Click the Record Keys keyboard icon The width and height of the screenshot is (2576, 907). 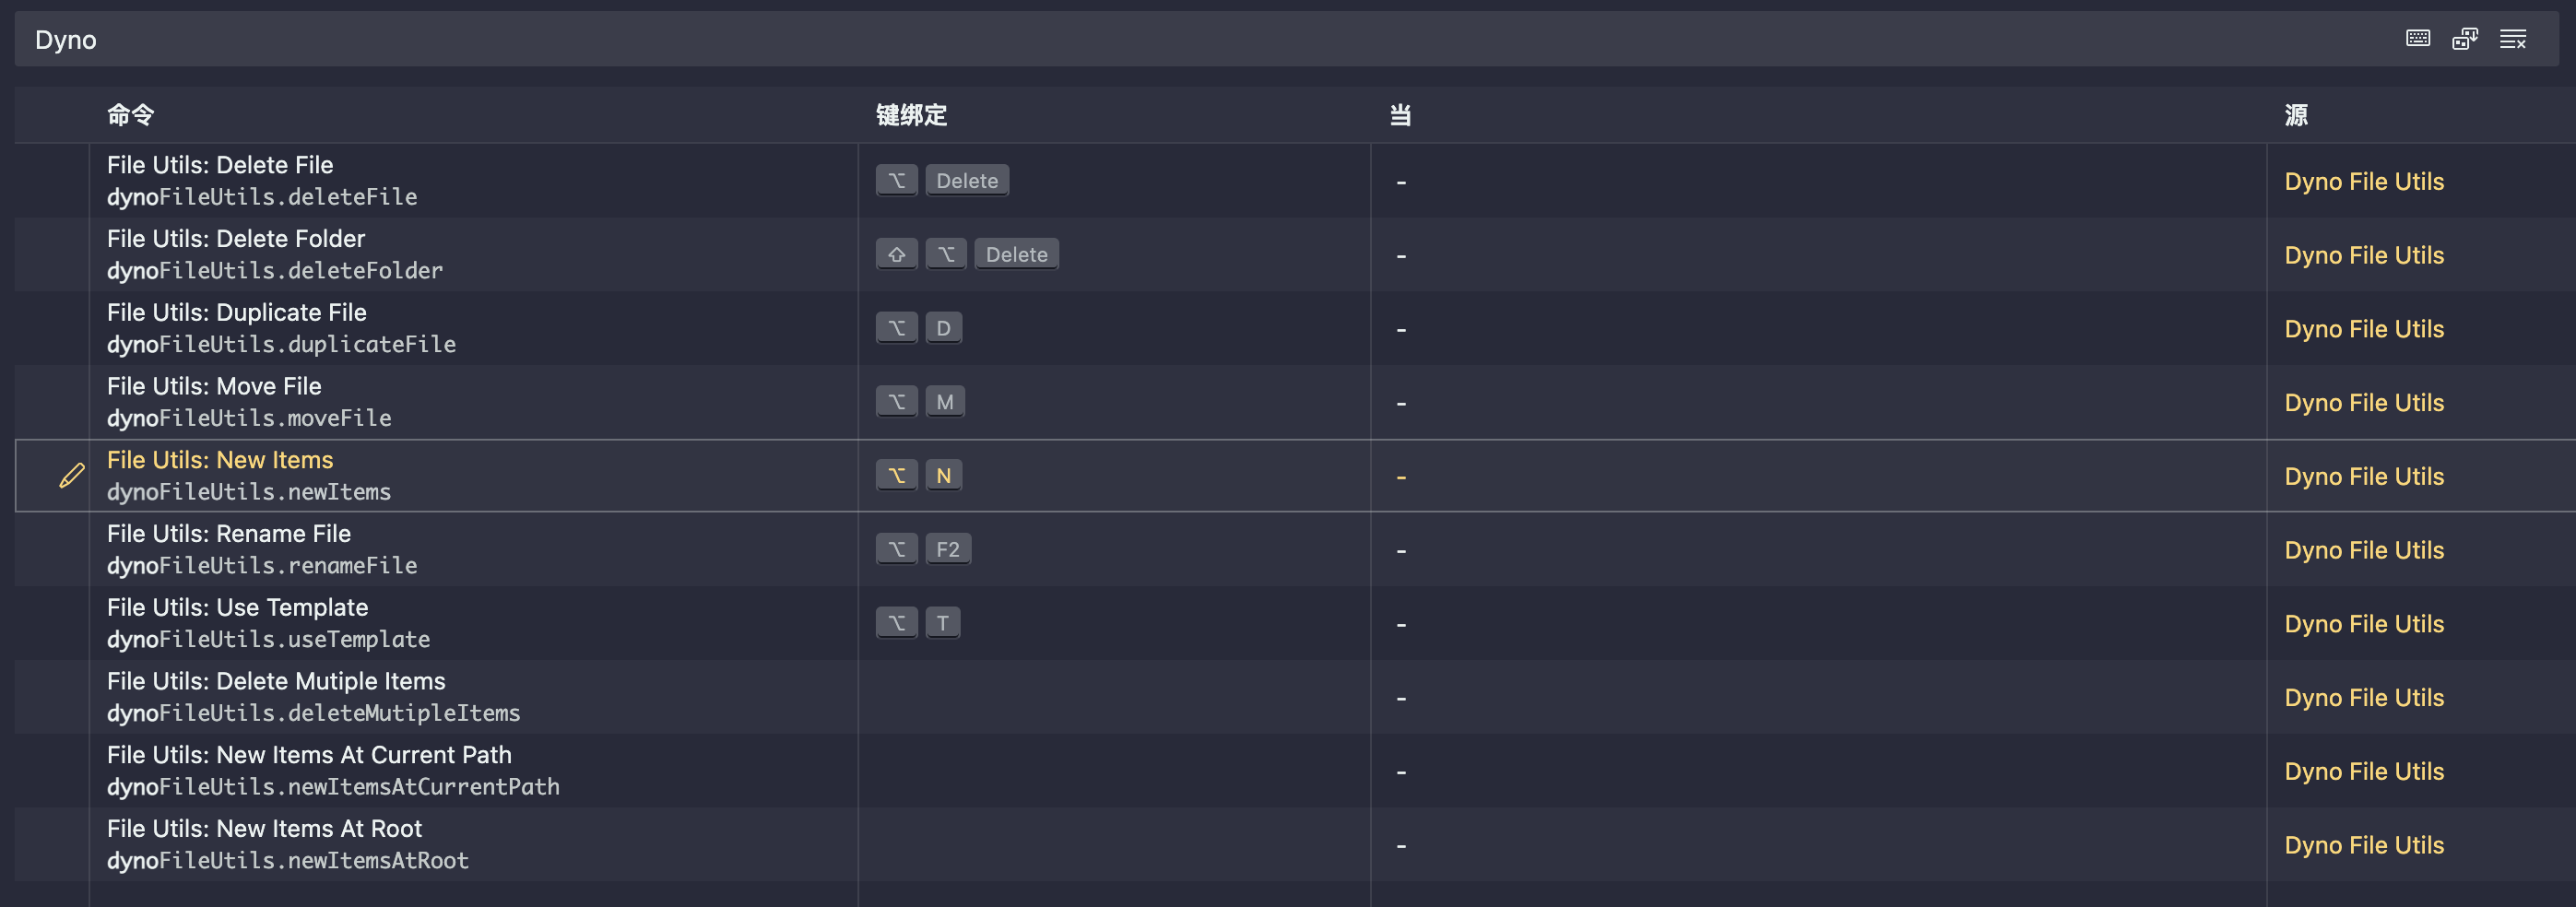[x=2417, y=39]
